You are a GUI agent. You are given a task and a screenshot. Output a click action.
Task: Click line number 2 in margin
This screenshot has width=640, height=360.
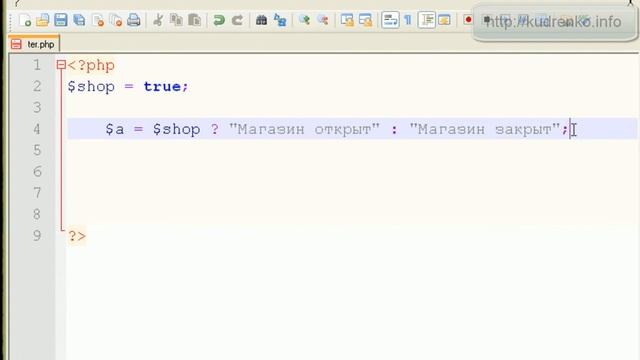pyautogui.click(x=37, y=86)
